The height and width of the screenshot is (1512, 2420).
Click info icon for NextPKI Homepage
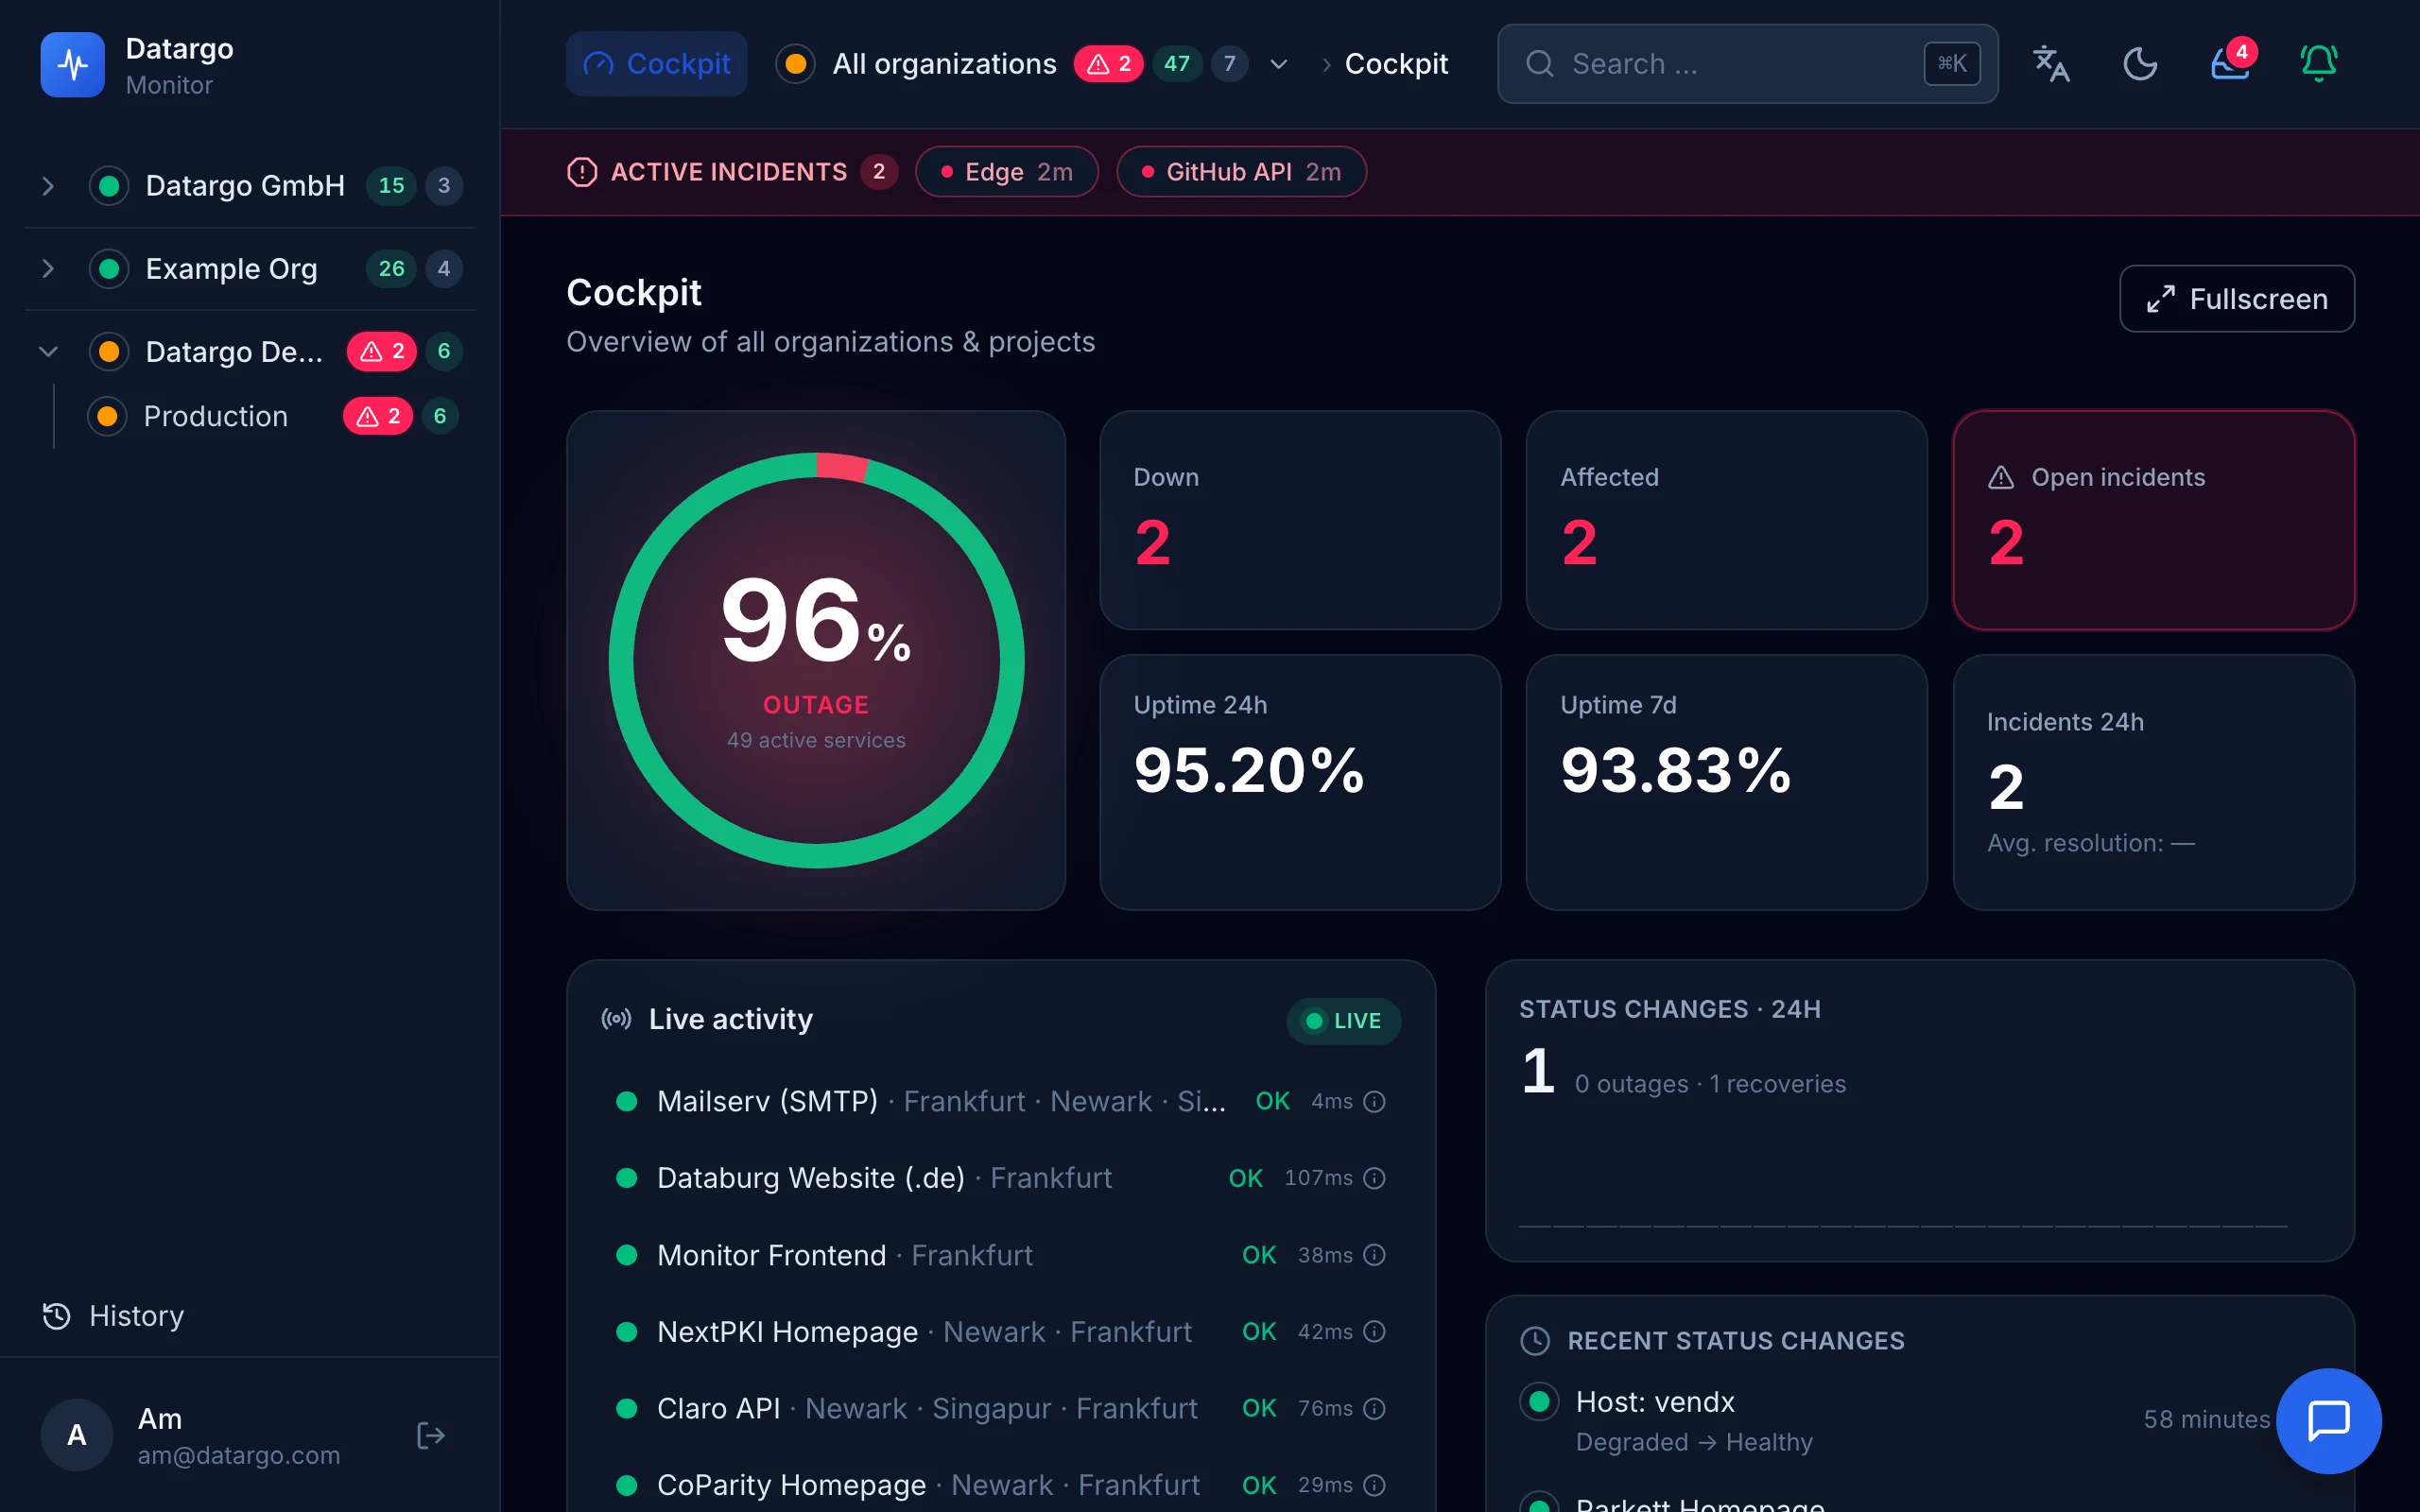point(1375,1331)
